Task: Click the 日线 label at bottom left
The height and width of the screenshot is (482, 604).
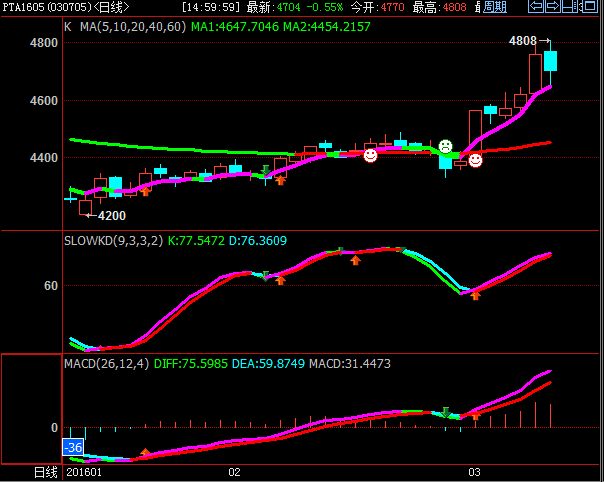Action: 45,472
